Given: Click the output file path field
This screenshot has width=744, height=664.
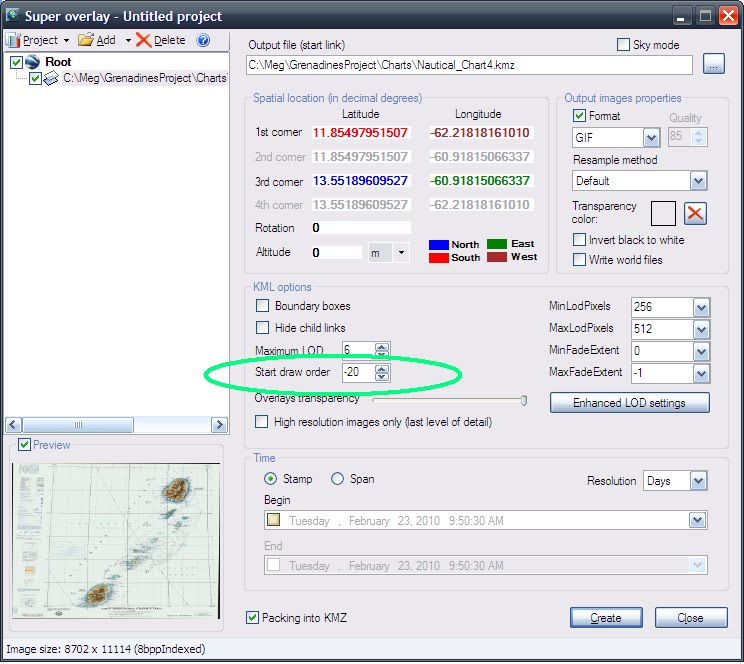Looking at the screenshot, I should 469,65.
